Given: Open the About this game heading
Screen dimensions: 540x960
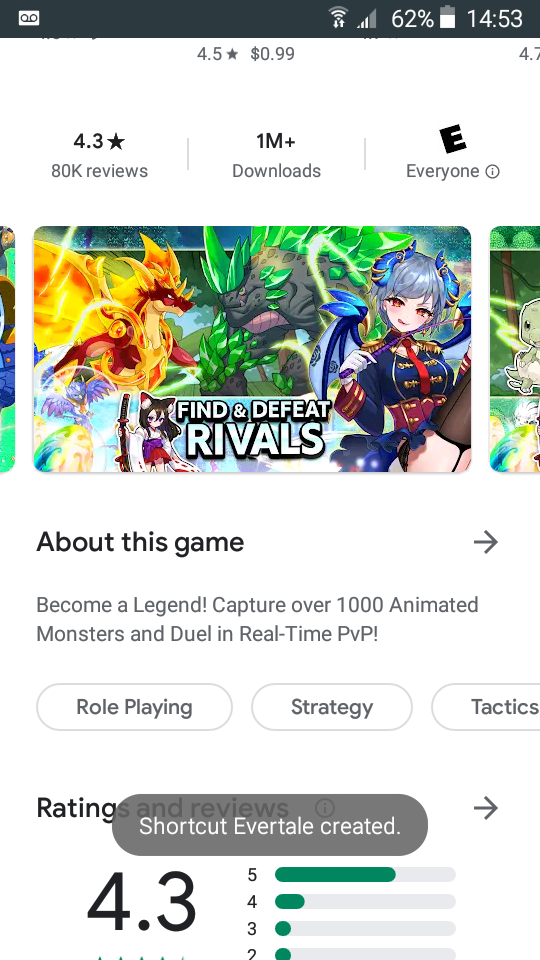Looking at the screenshot, I should point(140,542).
